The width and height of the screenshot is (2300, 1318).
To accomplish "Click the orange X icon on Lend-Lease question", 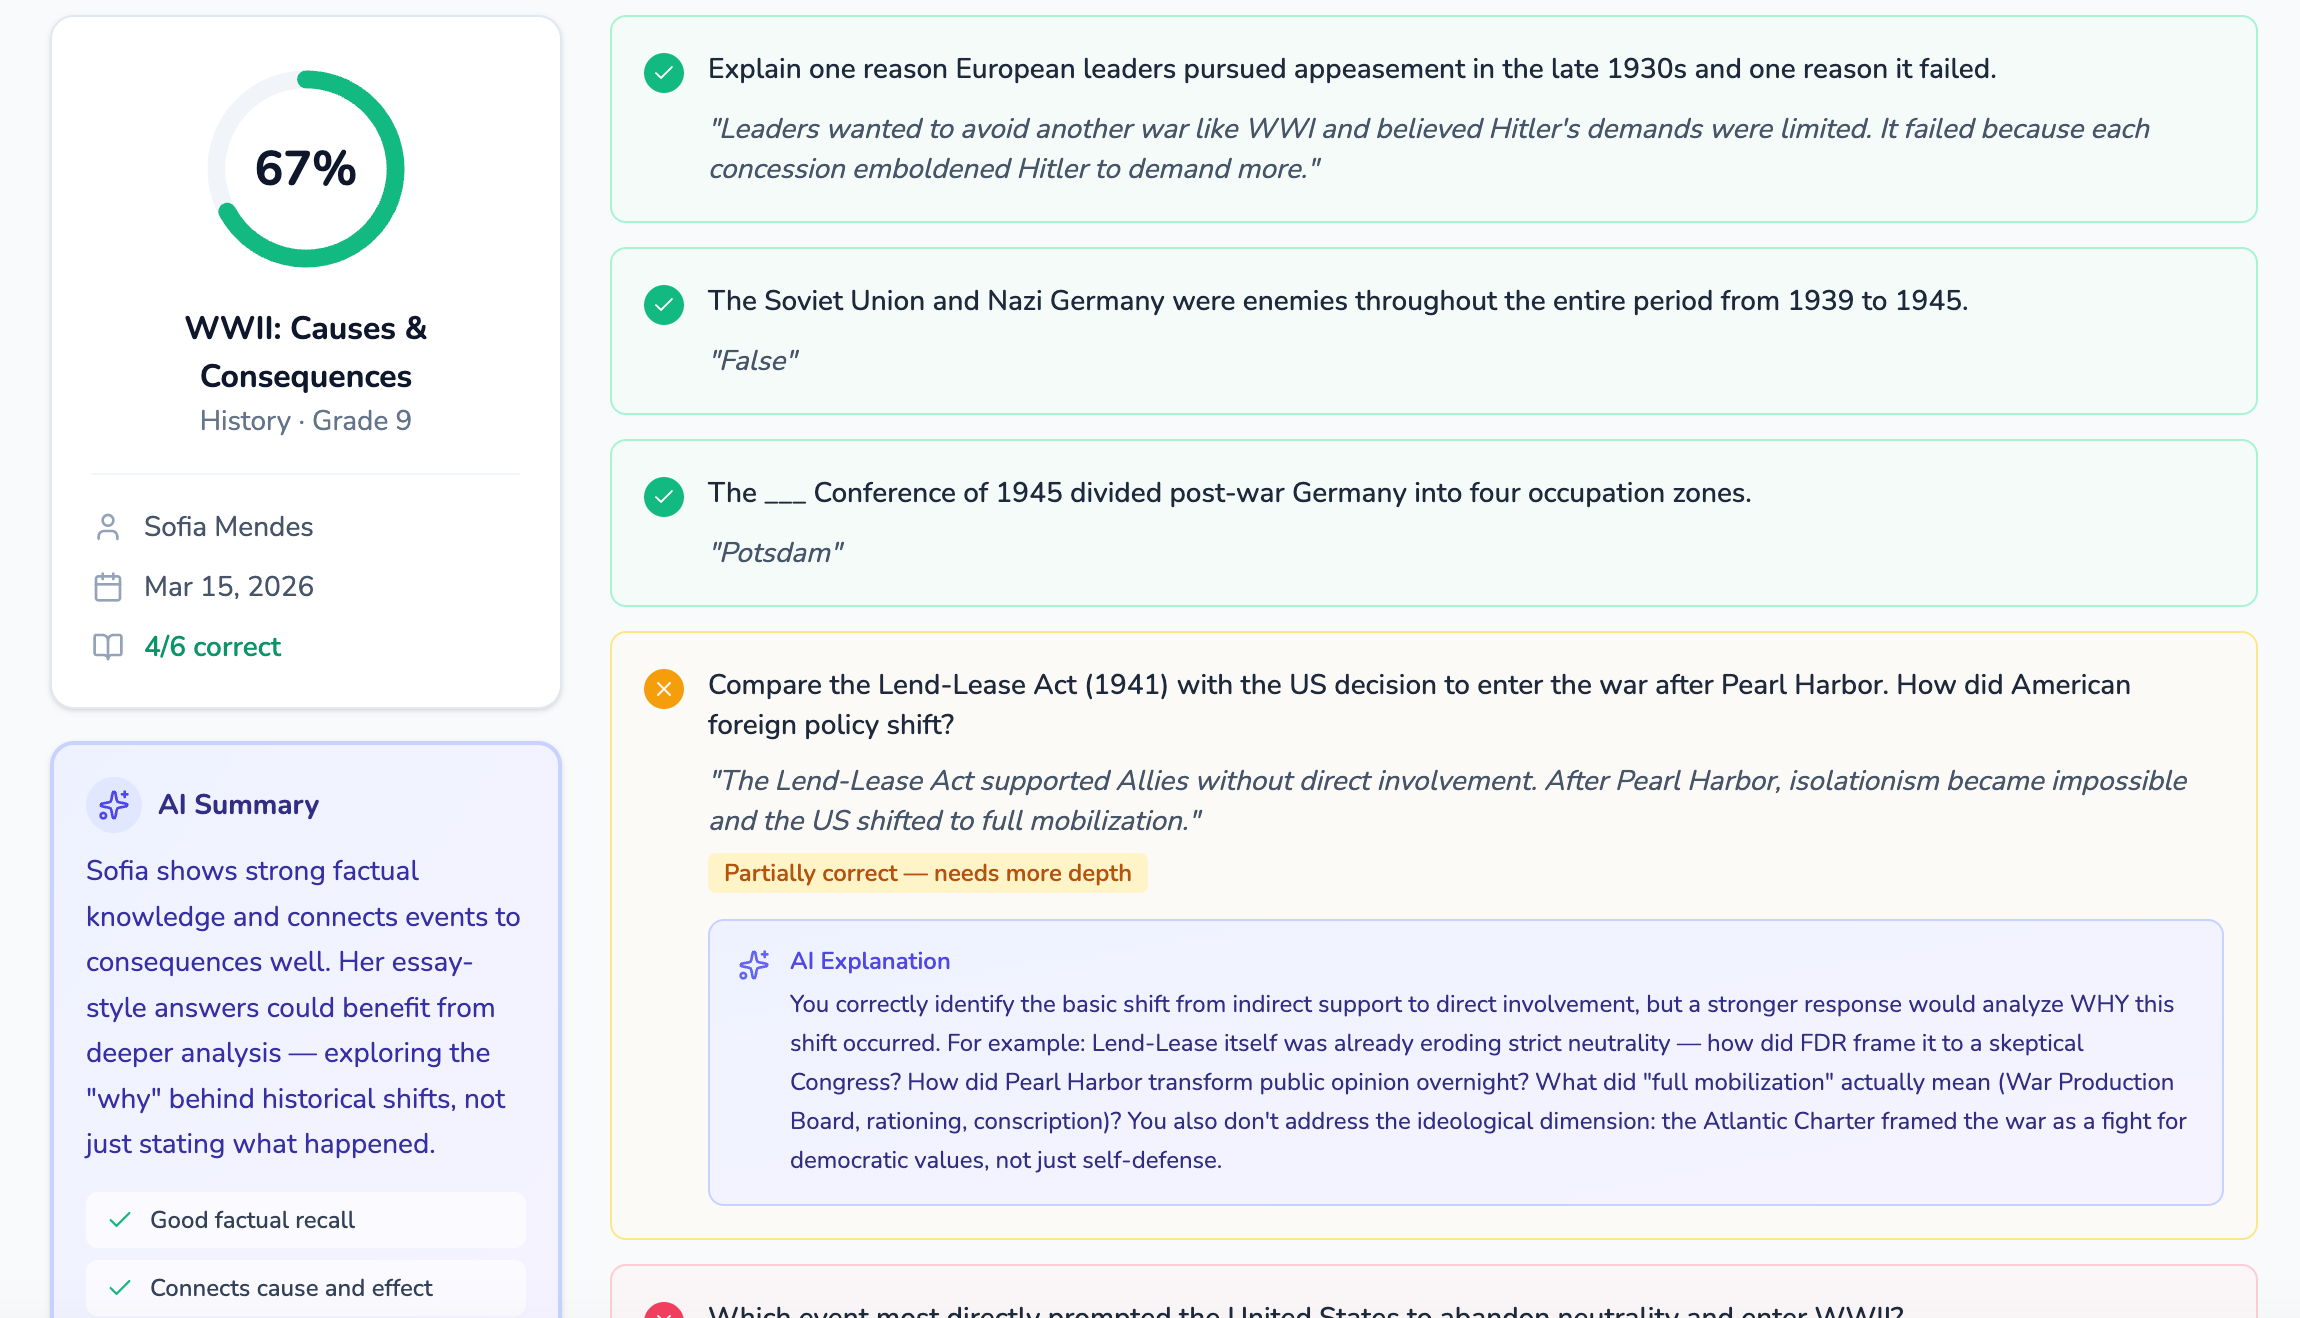I will [663, 689].
